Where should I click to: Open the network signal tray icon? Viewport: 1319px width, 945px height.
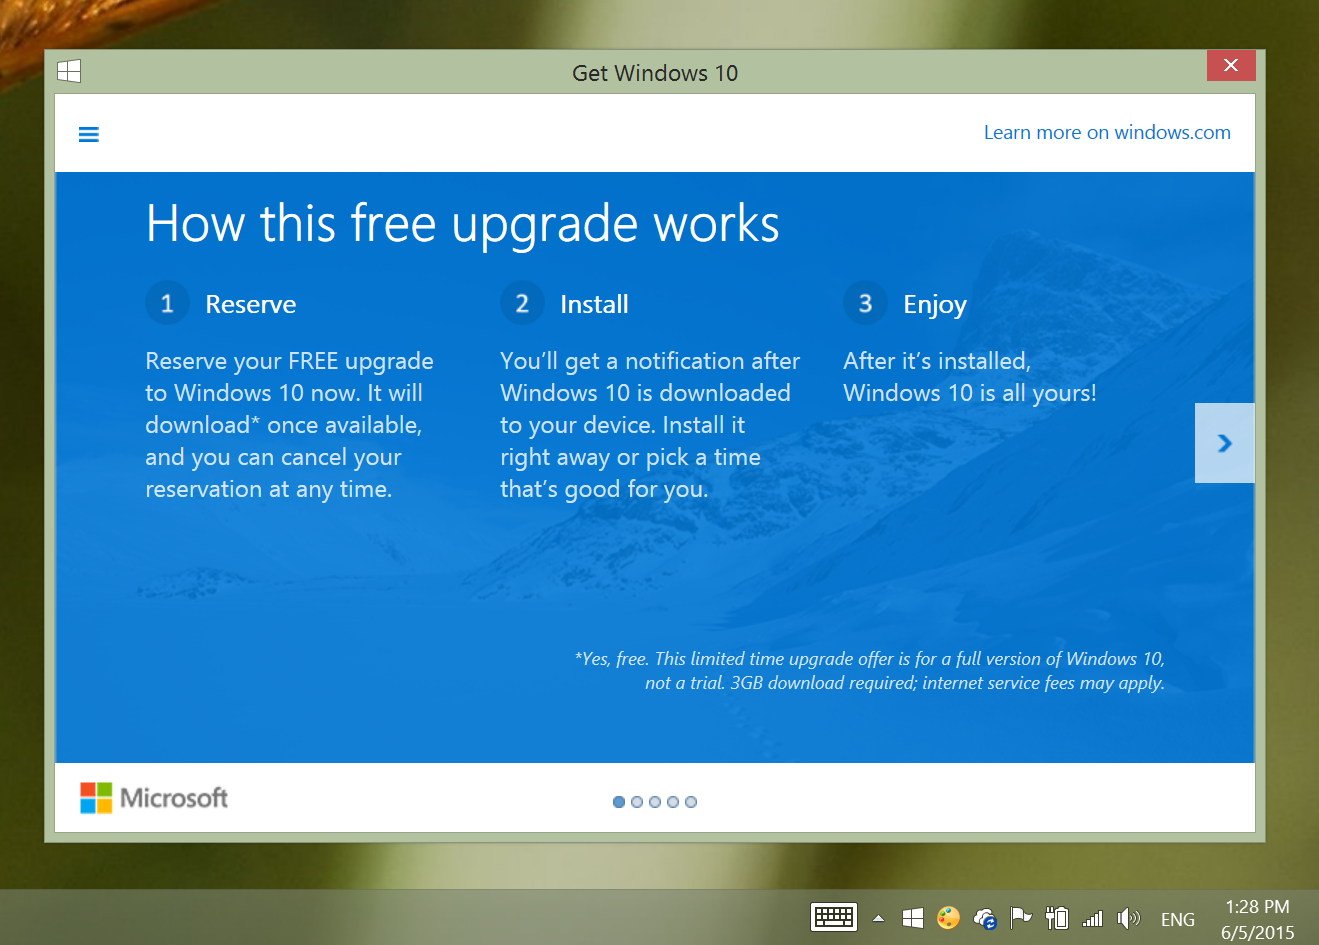[x=1092, y=918]
